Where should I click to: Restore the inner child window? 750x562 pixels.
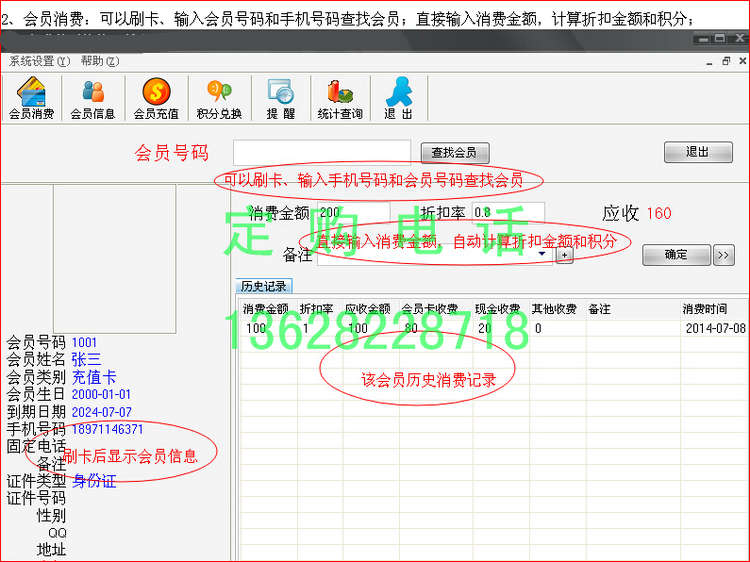[x=726, y=61]
